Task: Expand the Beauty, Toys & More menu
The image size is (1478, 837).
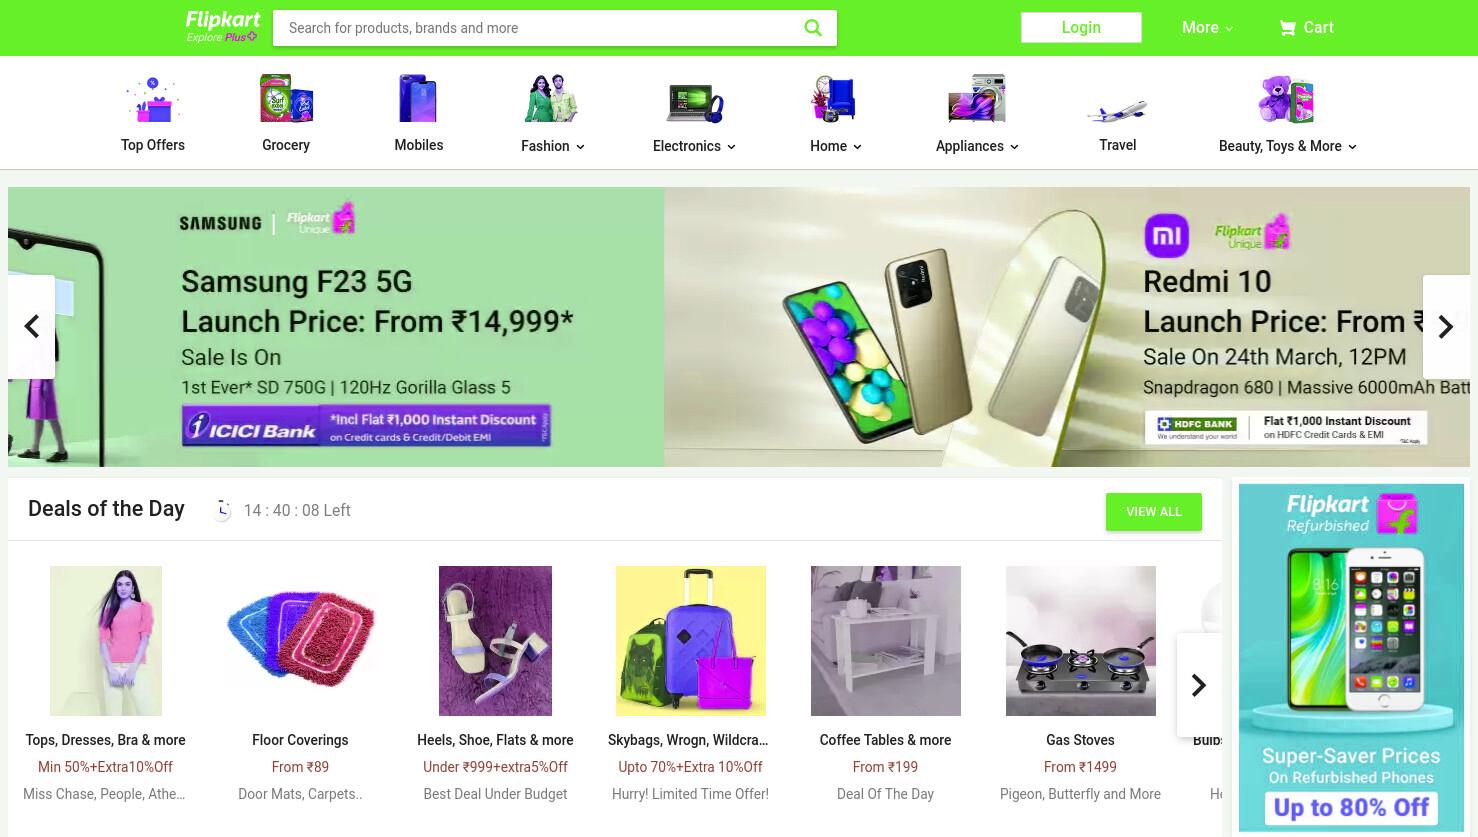Action: (1287, 146)
